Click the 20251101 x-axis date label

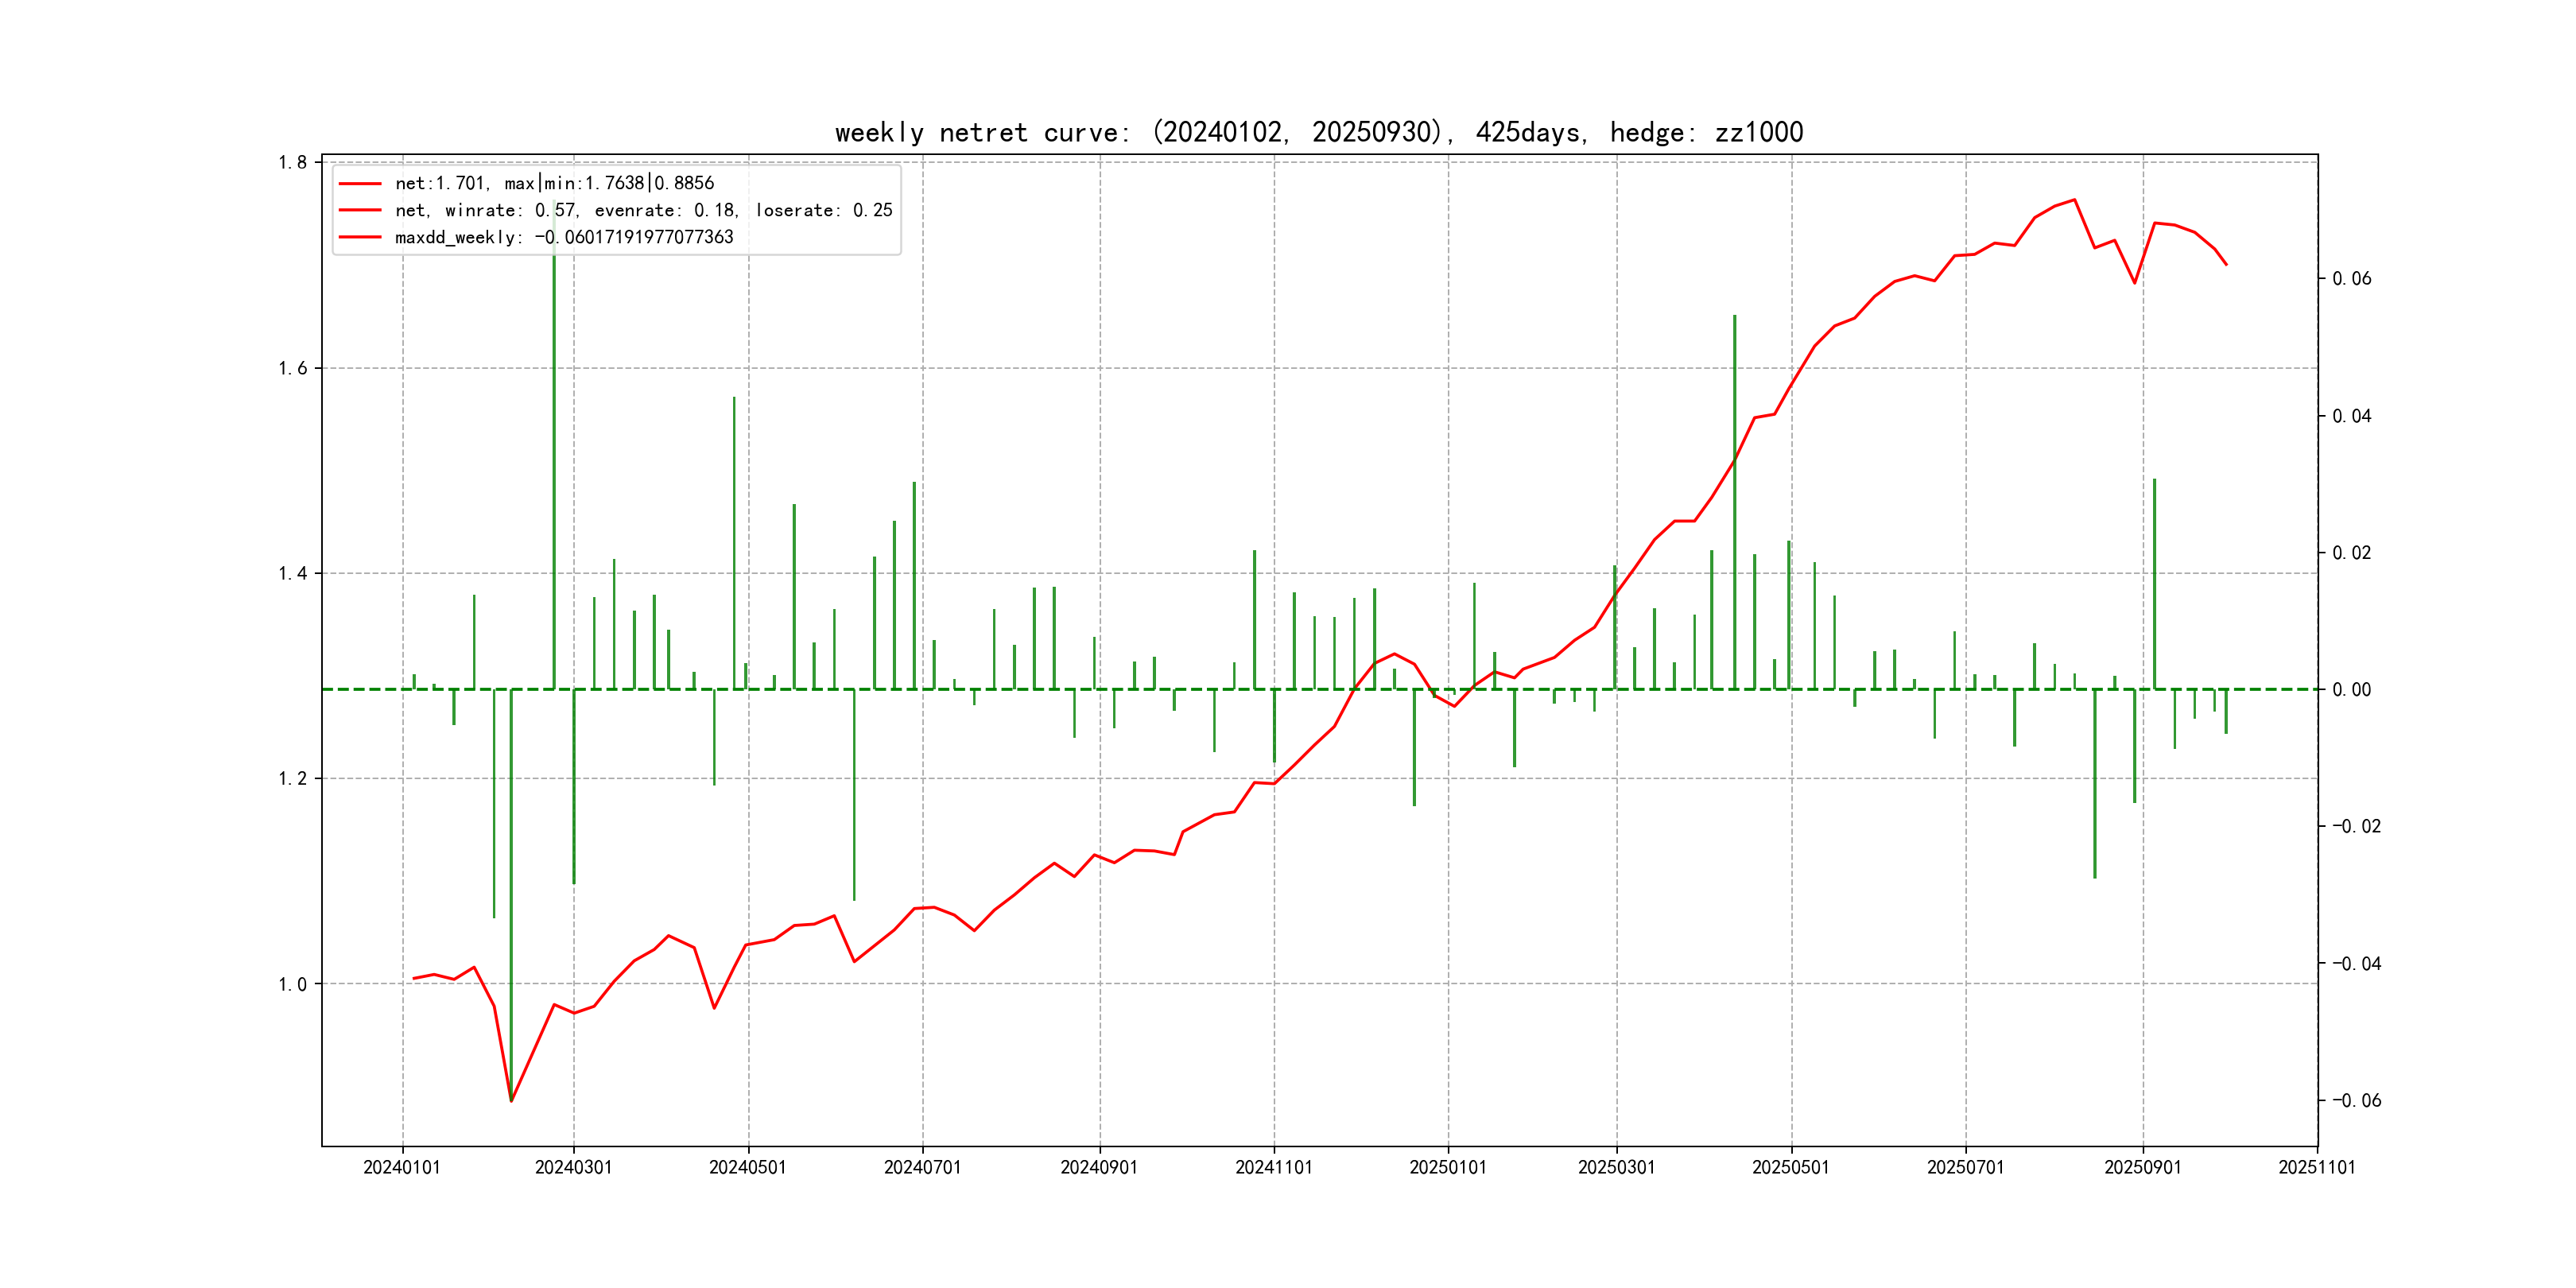[x=2316, y=1167]
